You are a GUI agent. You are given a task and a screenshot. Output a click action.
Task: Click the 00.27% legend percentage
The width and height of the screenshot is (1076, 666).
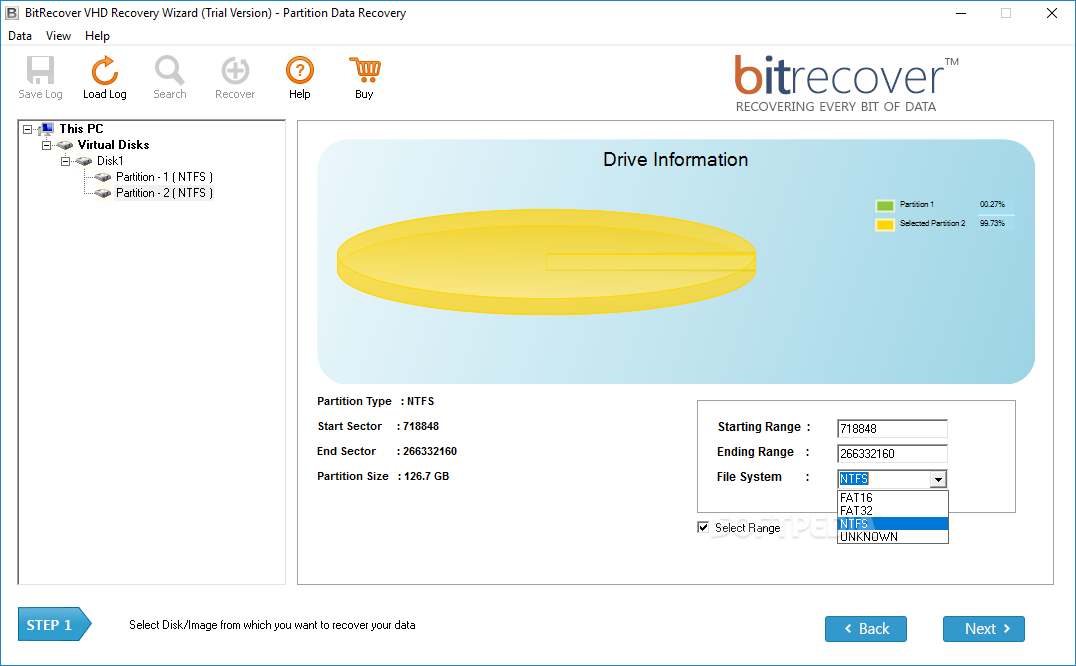click(992, 204)
